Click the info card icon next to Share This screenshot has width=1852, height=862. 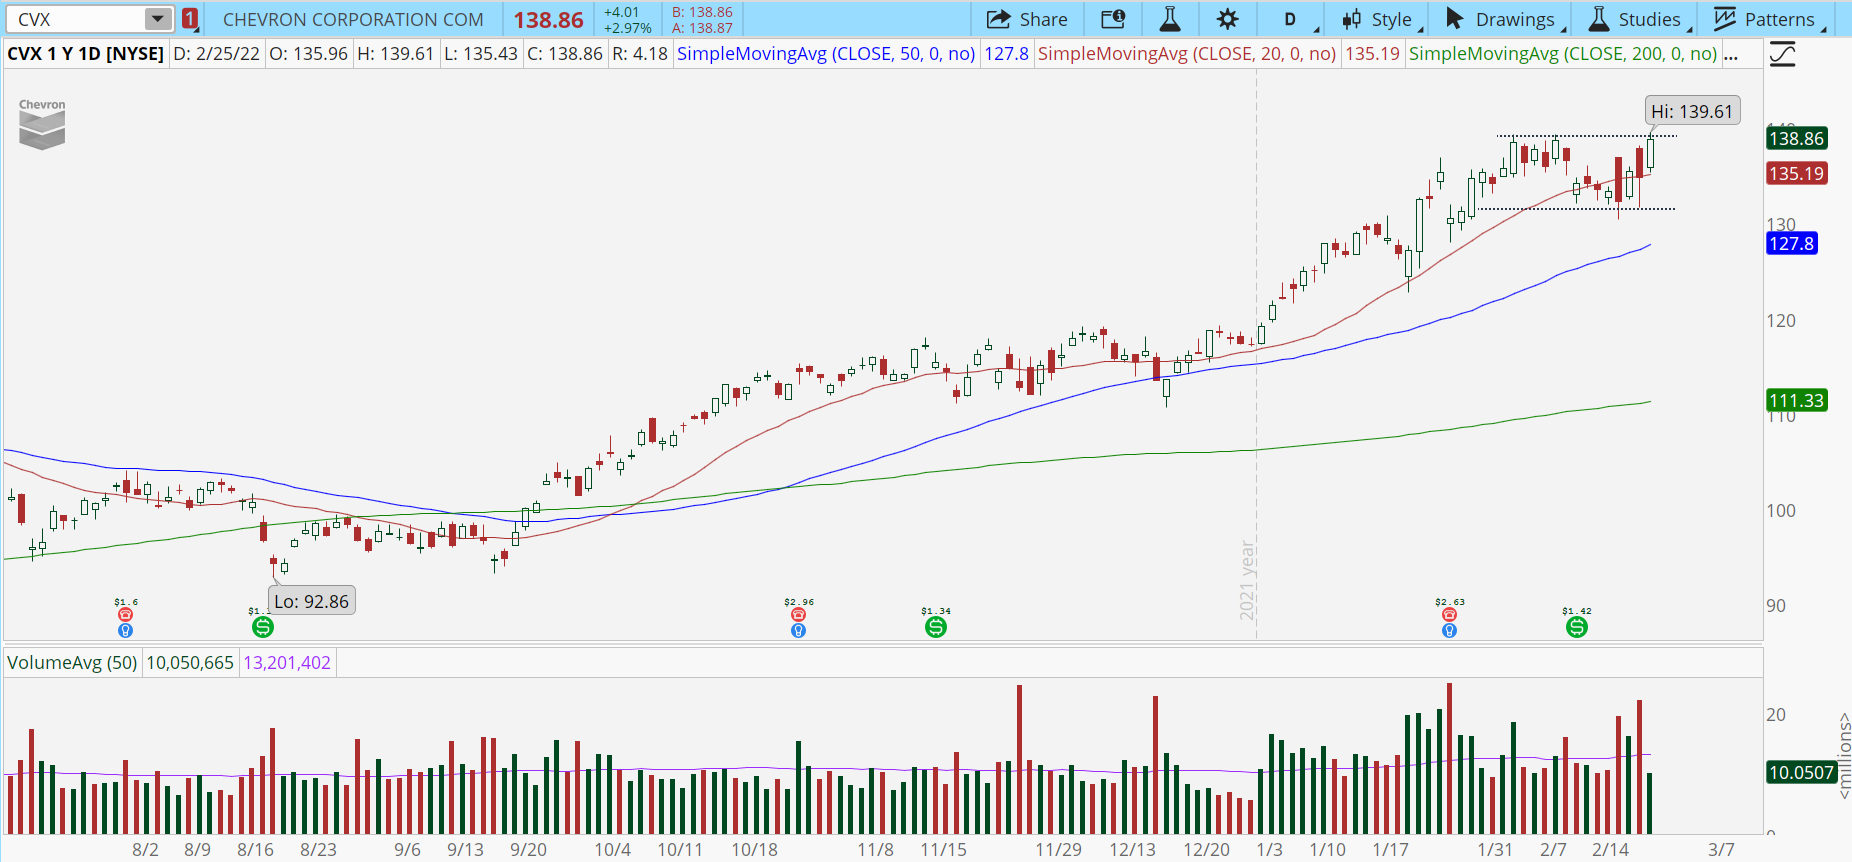(1113, 19)
